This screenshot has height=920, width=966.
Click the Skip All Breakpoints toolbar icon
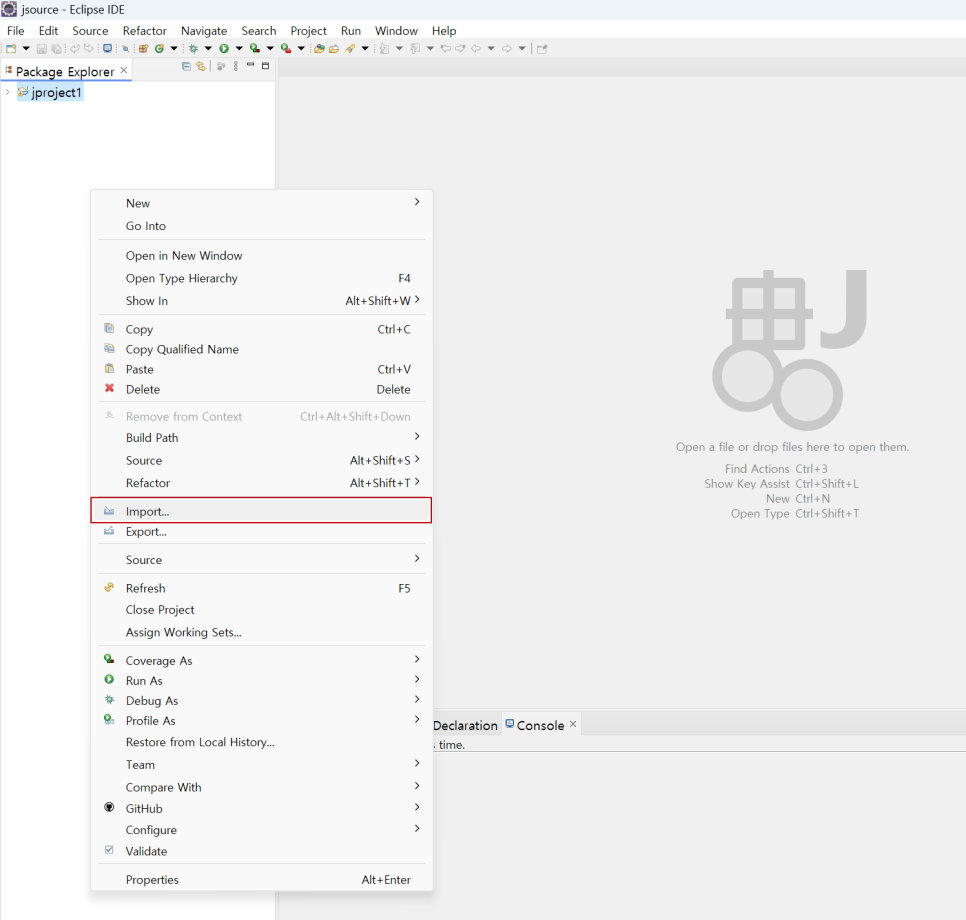click(x=125, y=49)
